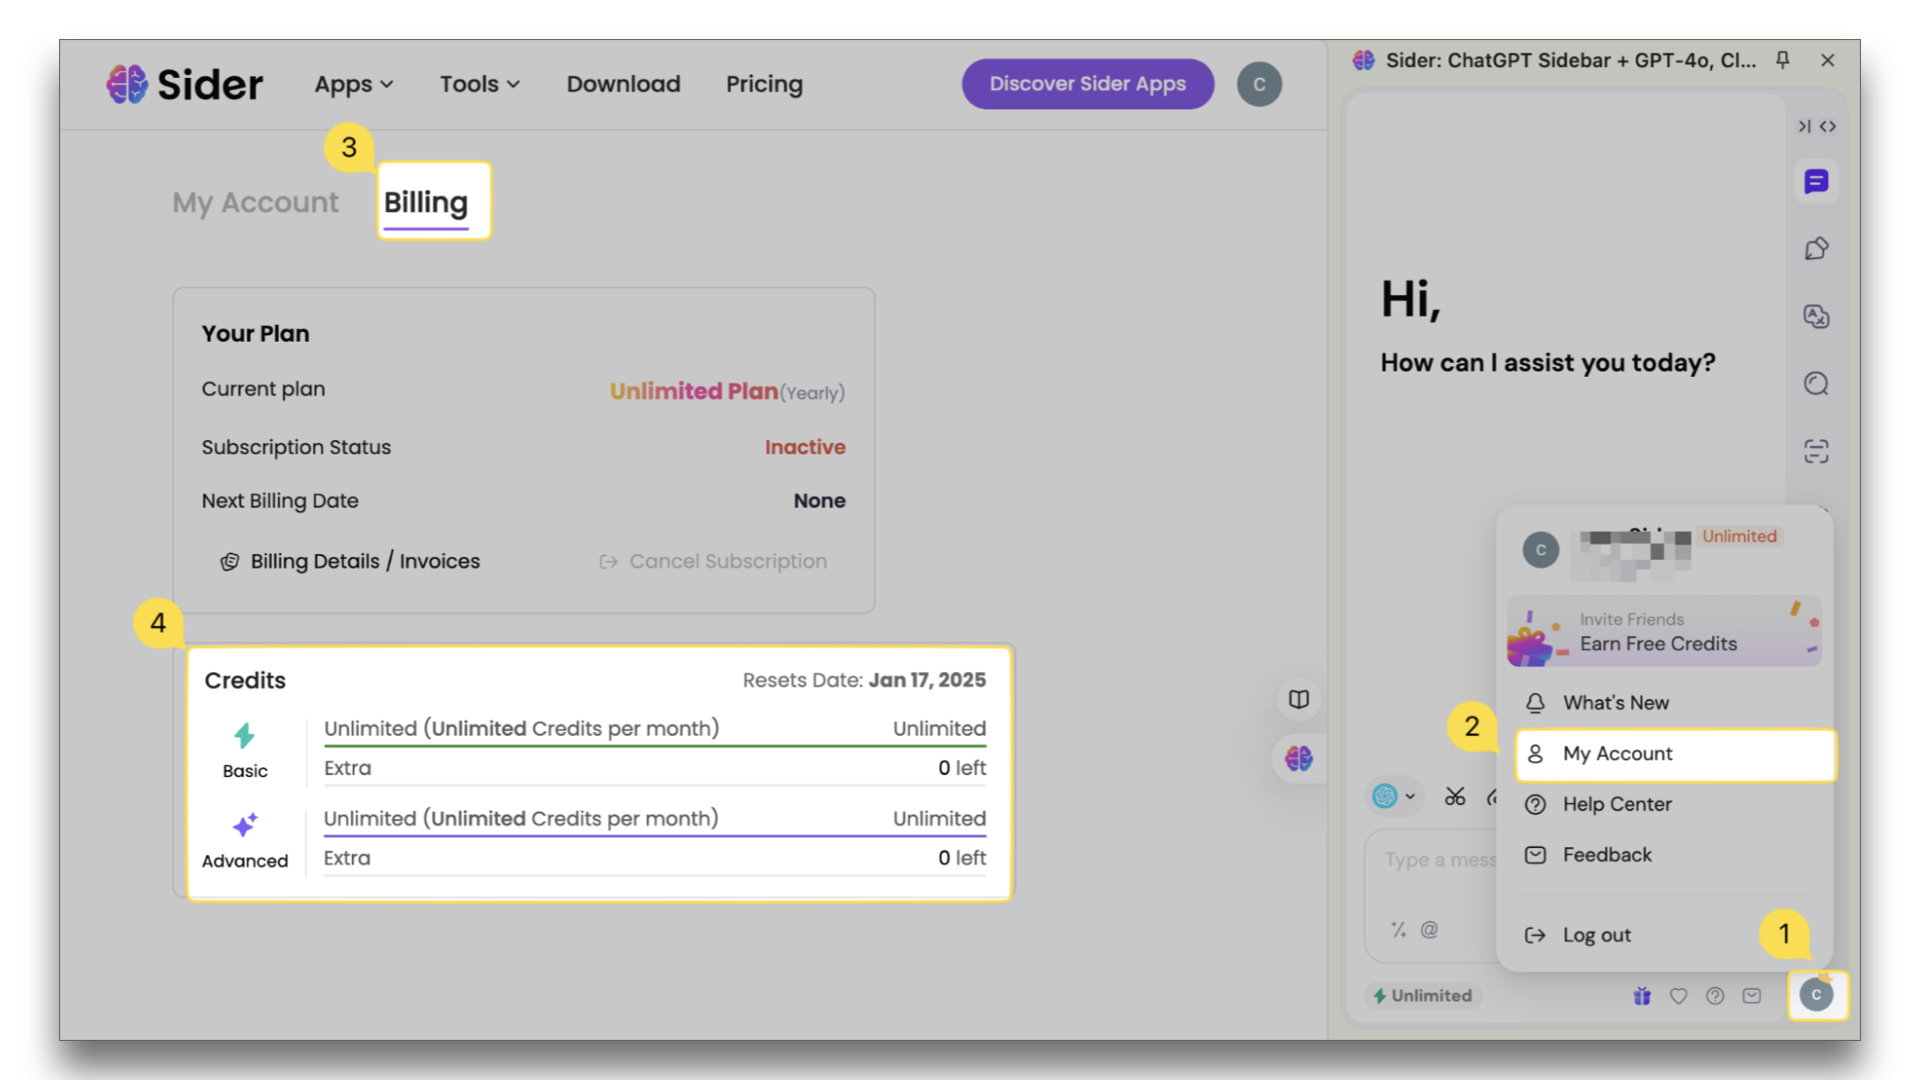Click the scissors screenshot tool icon
Image resolution: width=1920 pixels, height=1080 pixels.
pyautogui.click(x=1454, y=796)
